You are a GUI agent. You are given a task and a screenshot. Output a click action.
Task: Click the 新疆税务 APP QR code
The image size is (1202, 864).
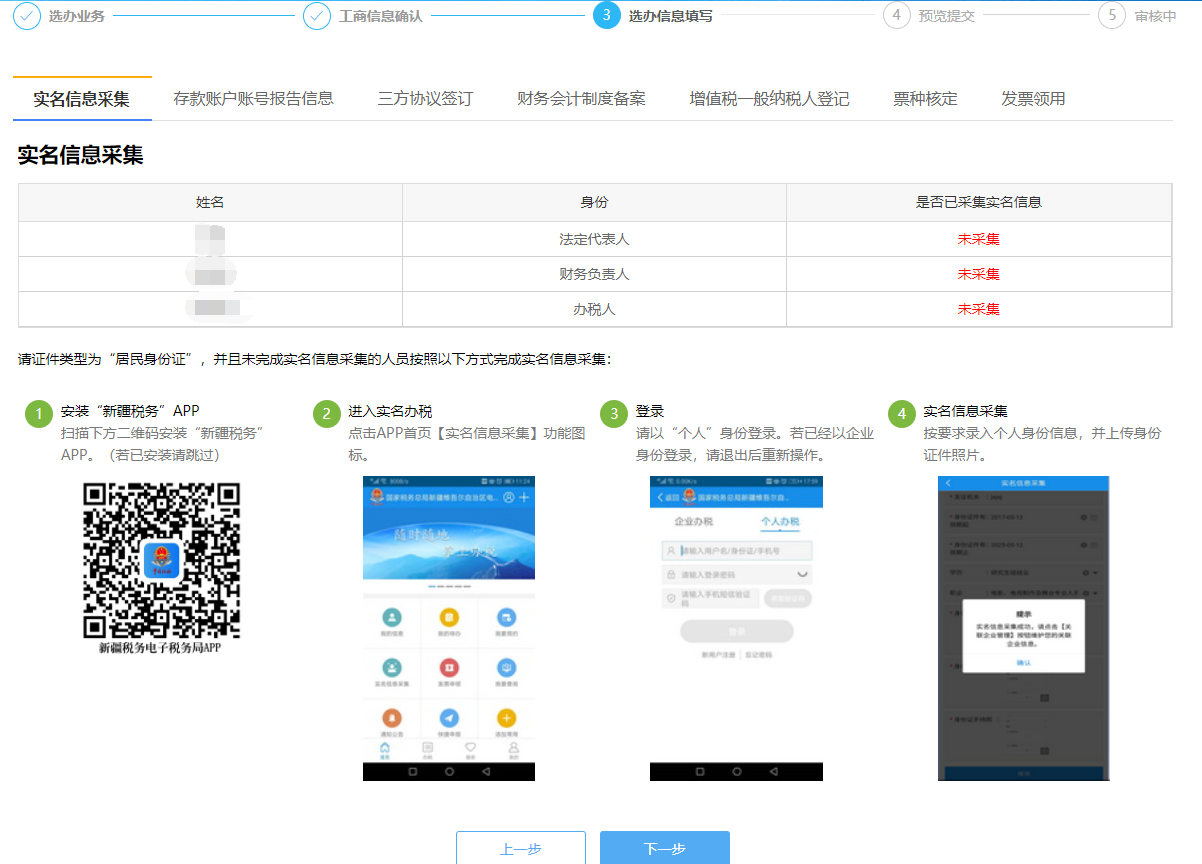(161, 560)
